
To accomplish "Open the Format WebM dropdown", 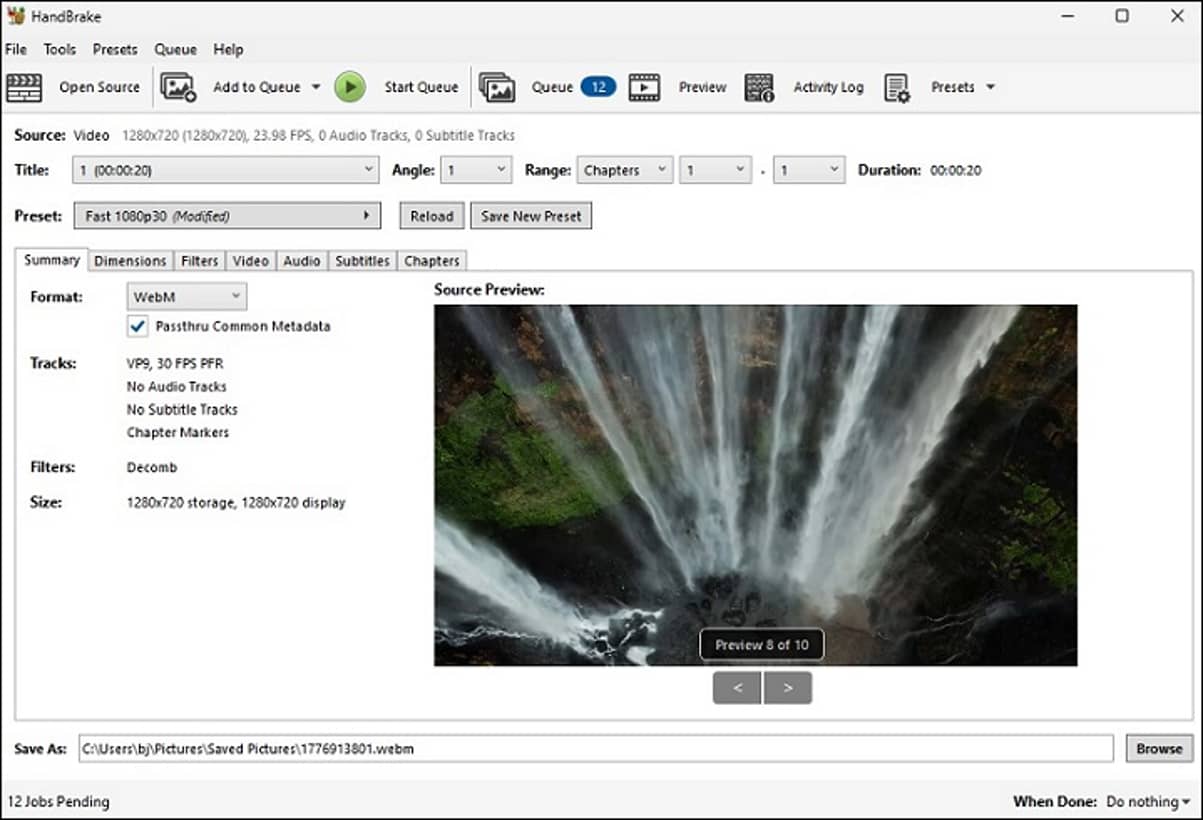I will point(187,296).
